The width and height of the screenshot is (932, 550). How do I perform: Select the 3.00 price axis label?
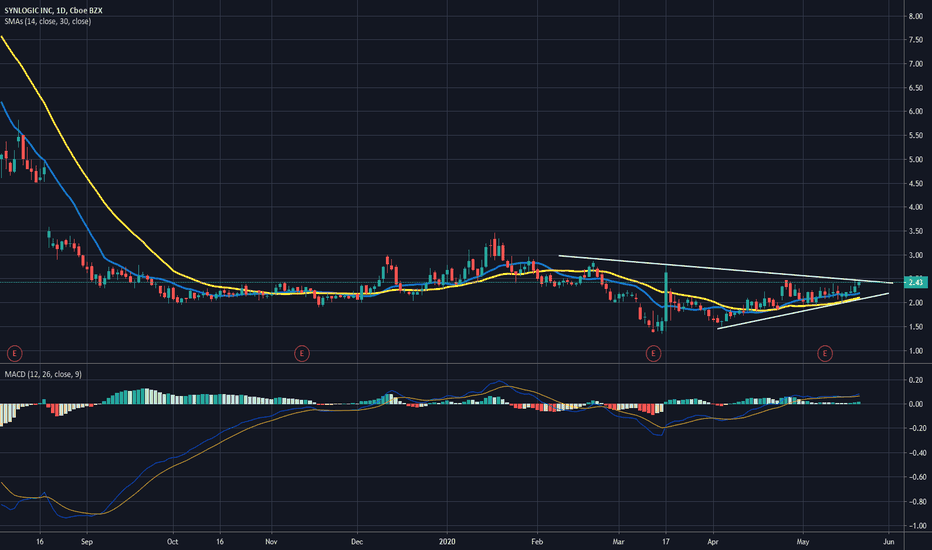(x=915, y=255)
